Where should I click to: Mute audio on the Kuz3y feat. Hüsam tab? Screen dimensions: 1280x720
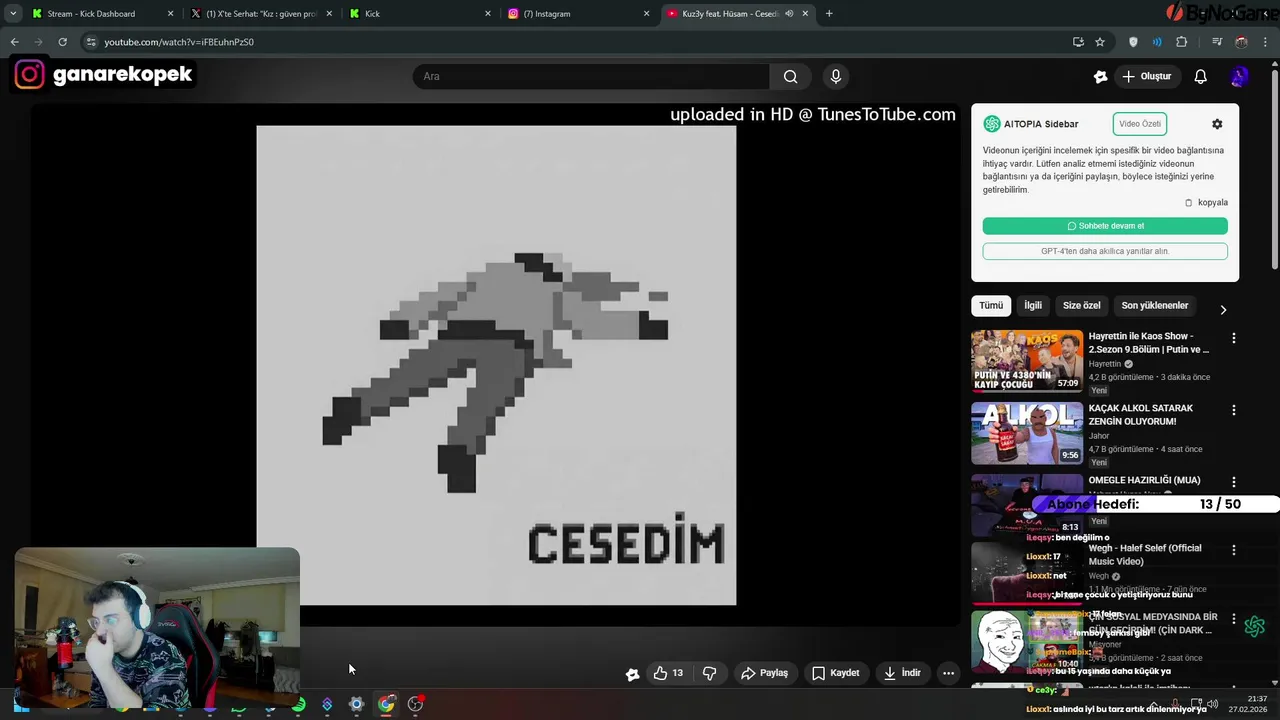pos(789,14)
